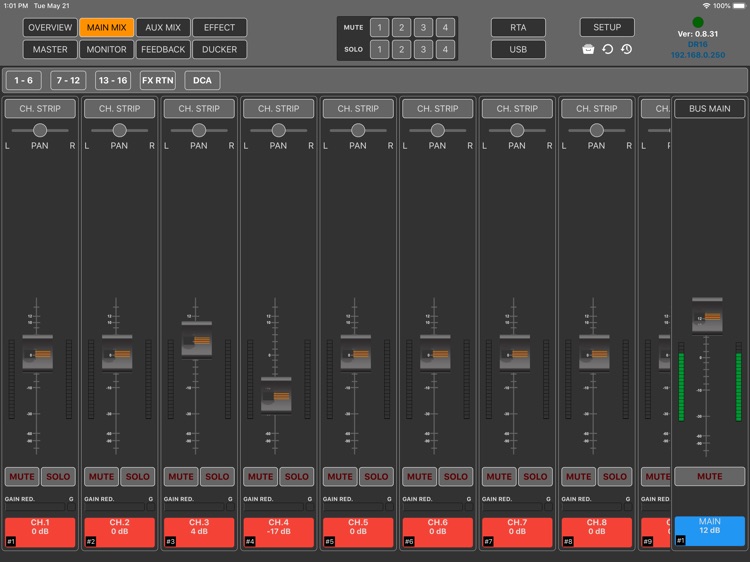Click the #7 badge on CH.7 label
750x562 pixels.
488,541
